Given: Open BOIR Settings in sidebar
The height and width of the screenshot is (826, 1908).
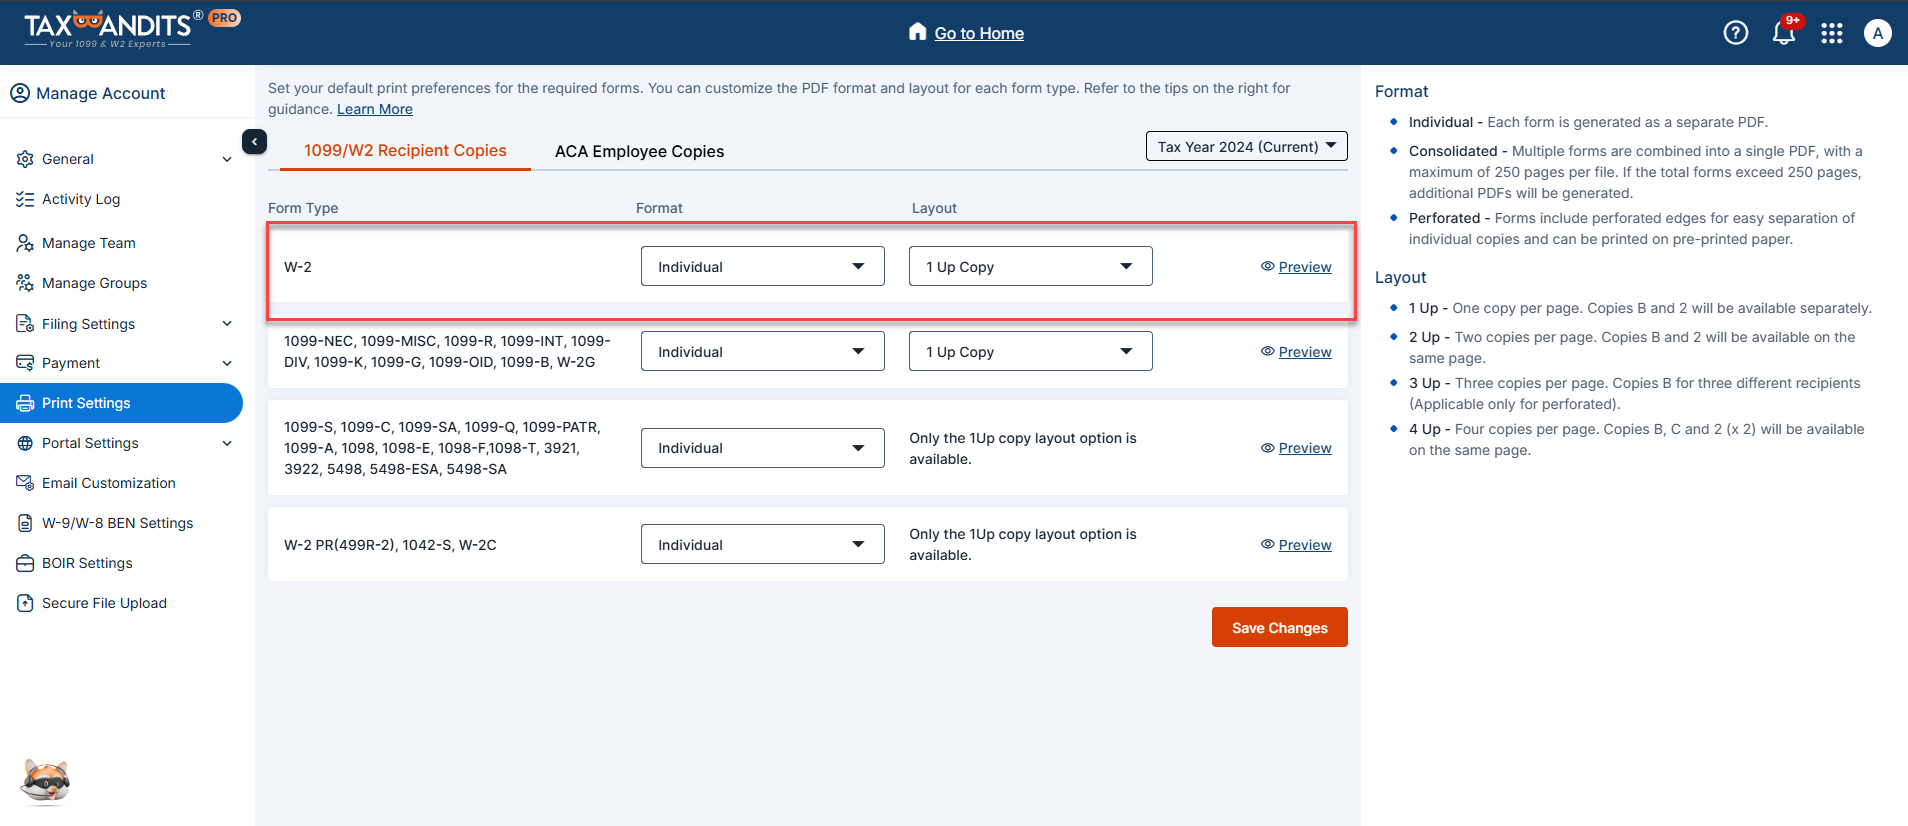Looking at the screenshot, I should (87, 563).
